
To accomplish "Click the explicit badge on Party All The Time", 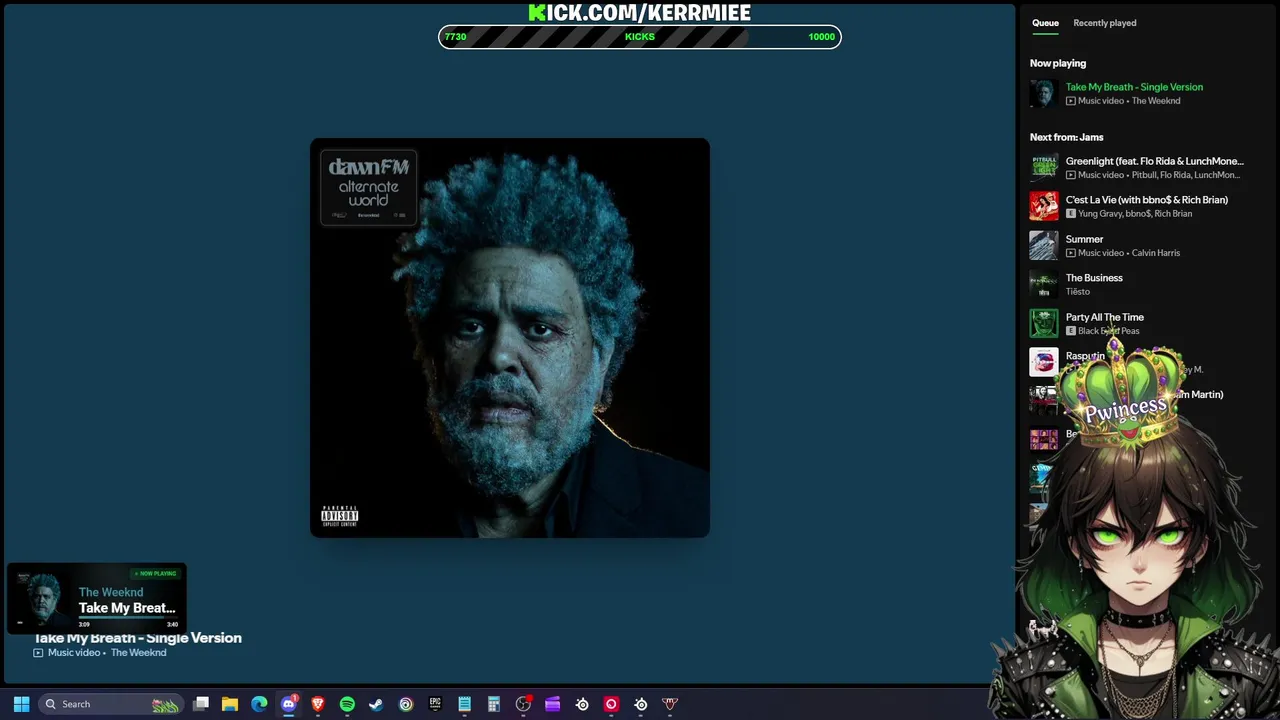I will [1071, 331].
